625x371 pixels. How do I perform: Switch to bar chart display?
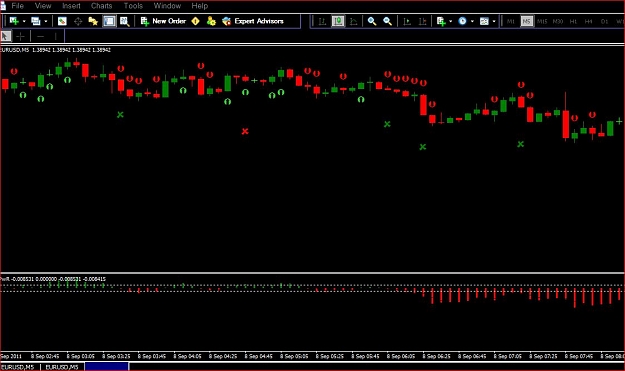322,21
